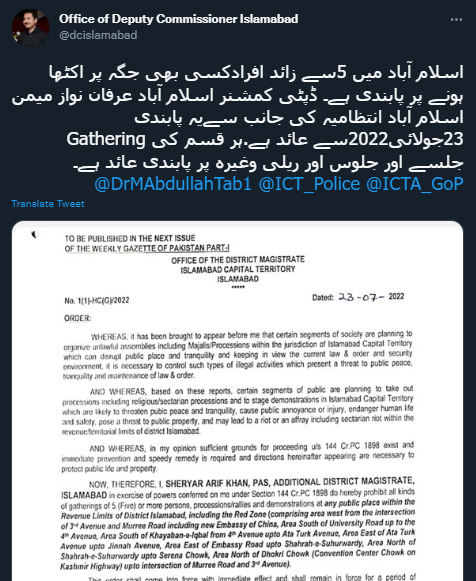Viewport: 476px width, 581px height.
Task: Click the handwritten date 23-07-2022
Action: pyautogui.click(x=371, y=297)
